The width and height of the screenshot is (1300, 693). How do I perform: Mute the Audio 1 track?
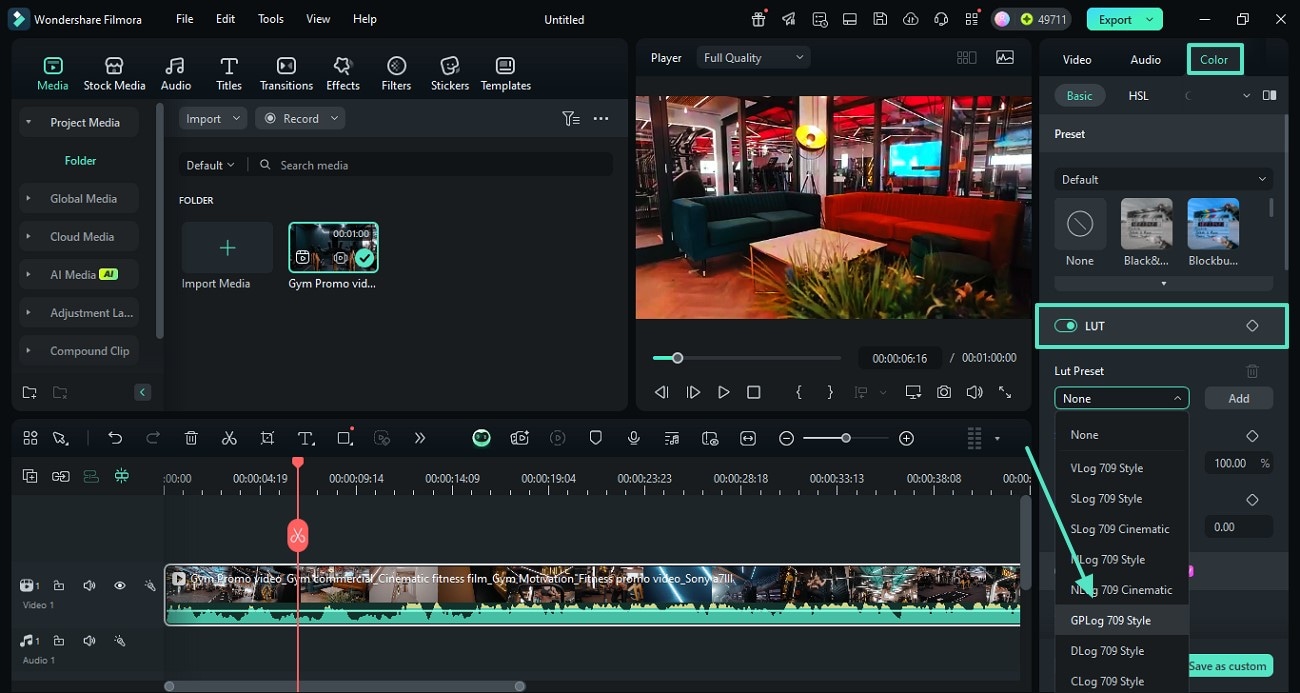click(x=89, y=641)
